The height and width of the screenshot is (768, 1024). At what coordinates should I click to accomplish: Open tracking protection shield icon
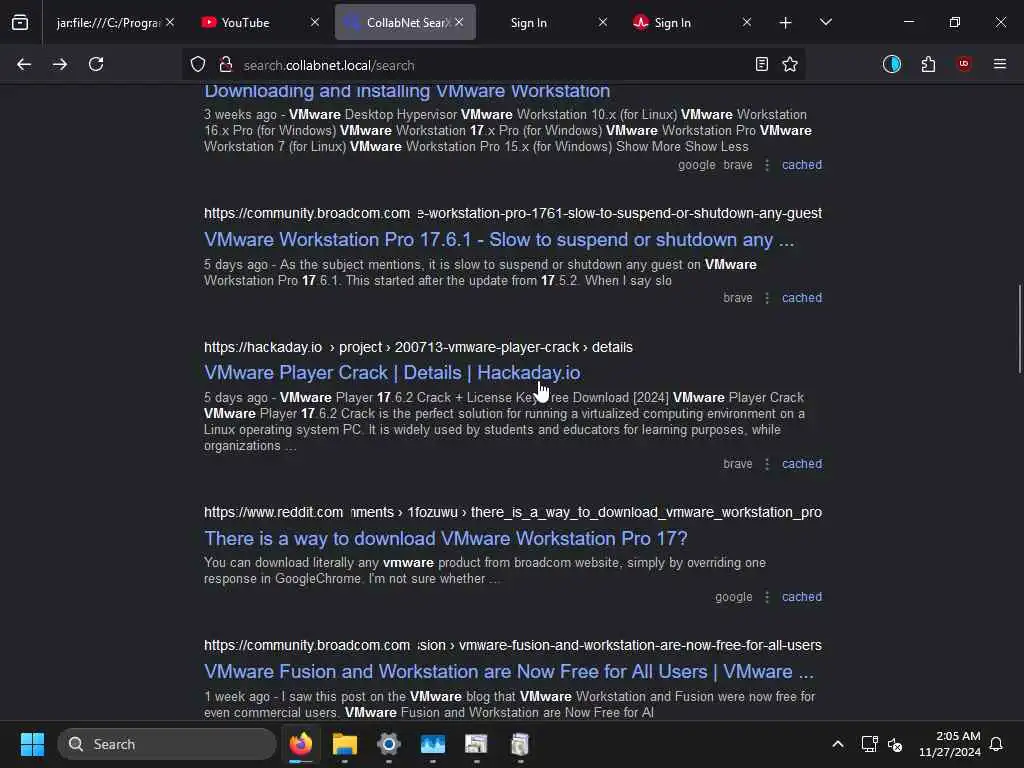(x=198, y=64)
